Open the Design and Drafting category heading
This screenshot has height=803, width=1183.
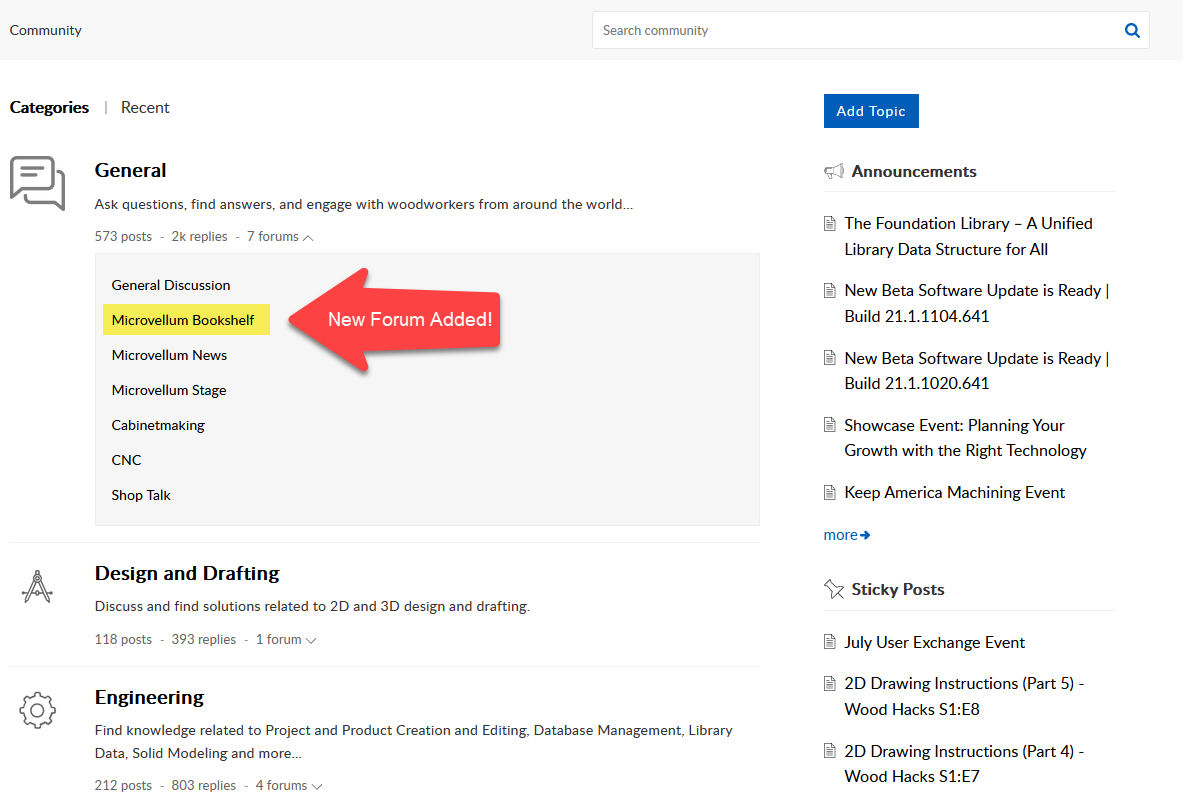point(187,574)
